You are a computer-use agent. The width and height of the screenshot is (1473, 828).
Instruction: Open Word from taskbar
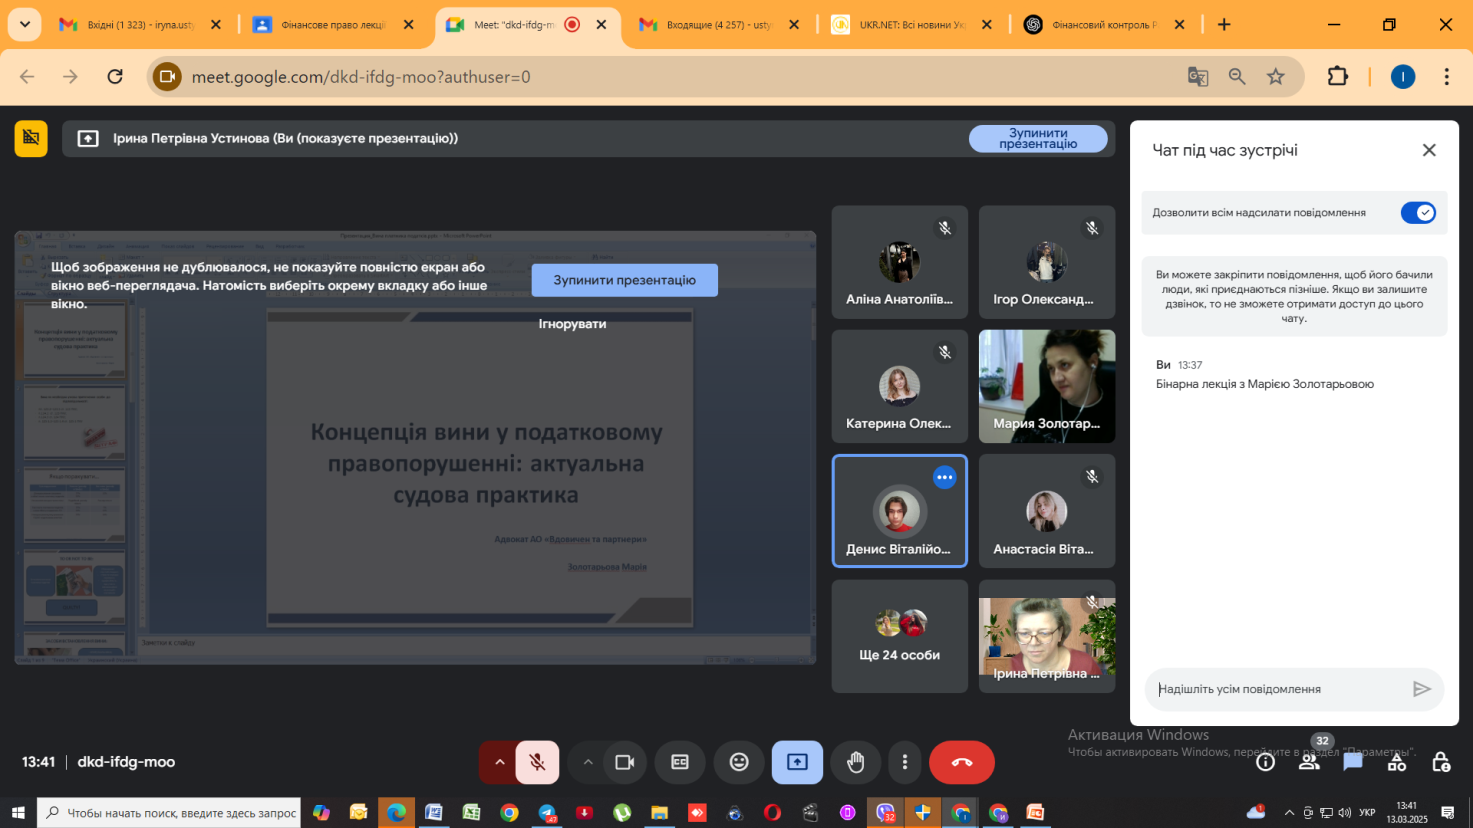coord(434,813)
